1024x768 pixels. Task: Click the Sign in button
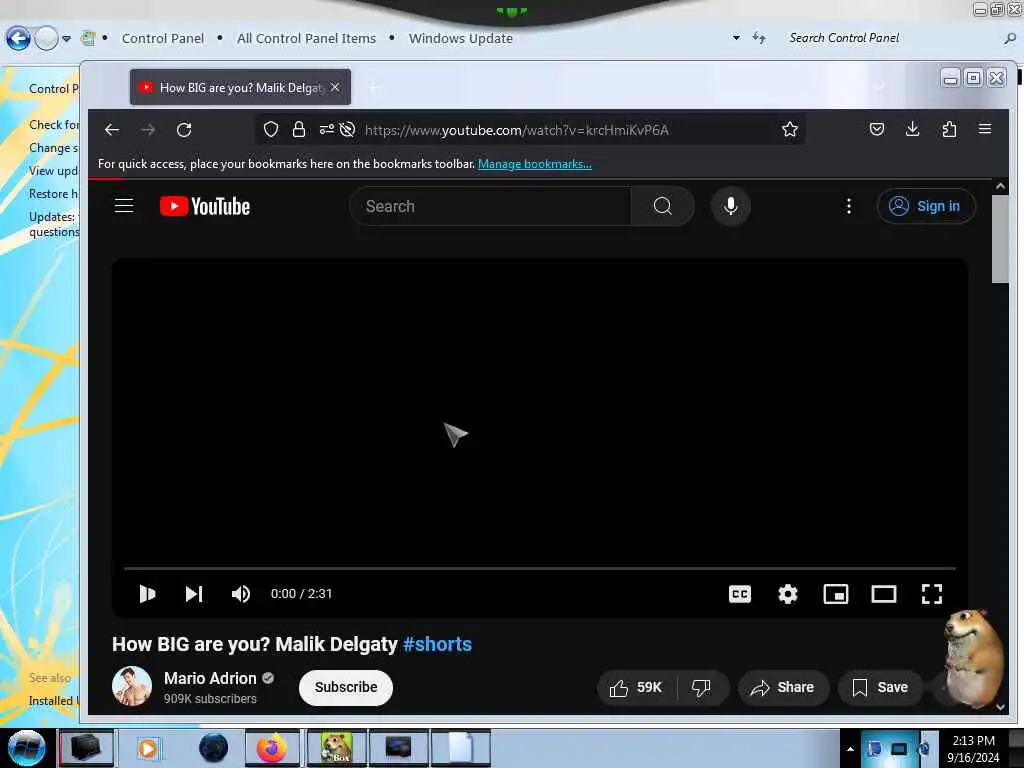[x=926, y=206]
